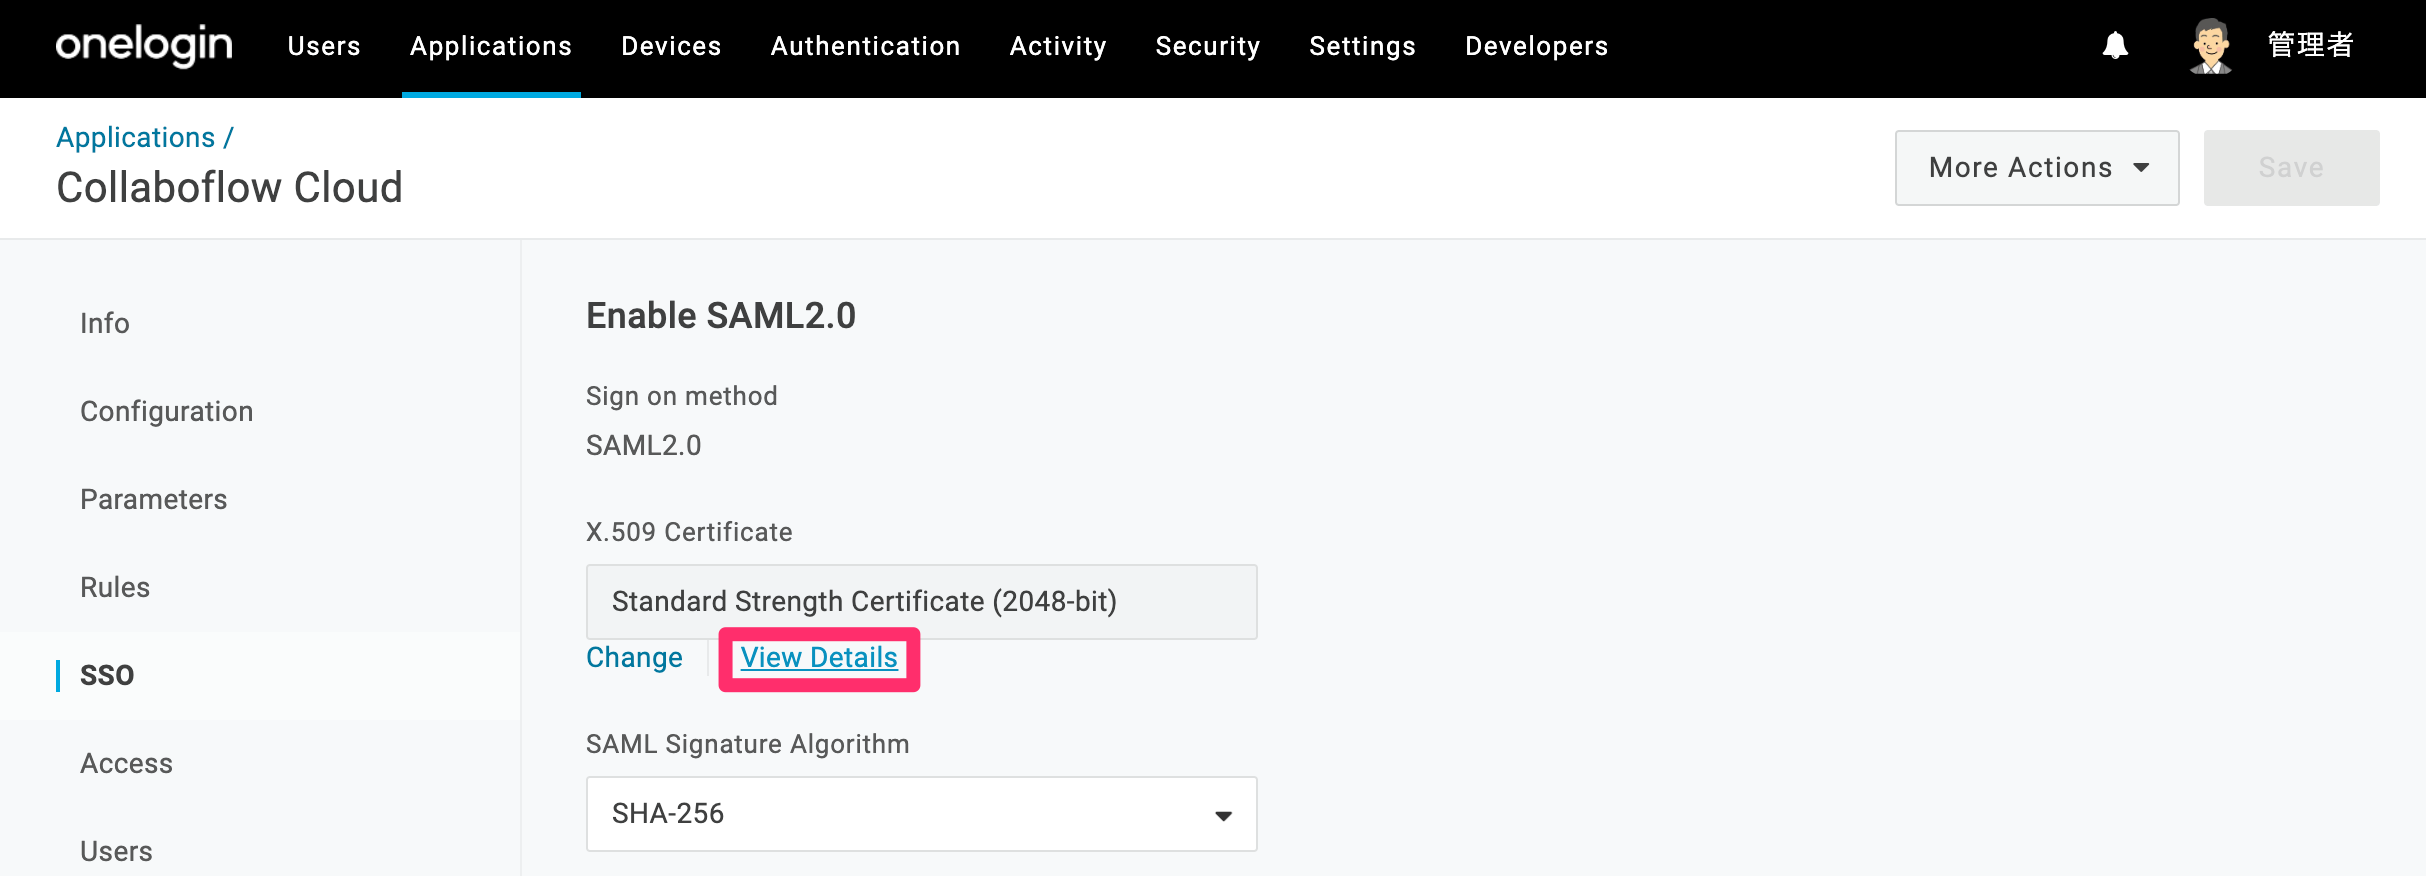Open the View Details link
2426x876 pixels.
(819, 658)
